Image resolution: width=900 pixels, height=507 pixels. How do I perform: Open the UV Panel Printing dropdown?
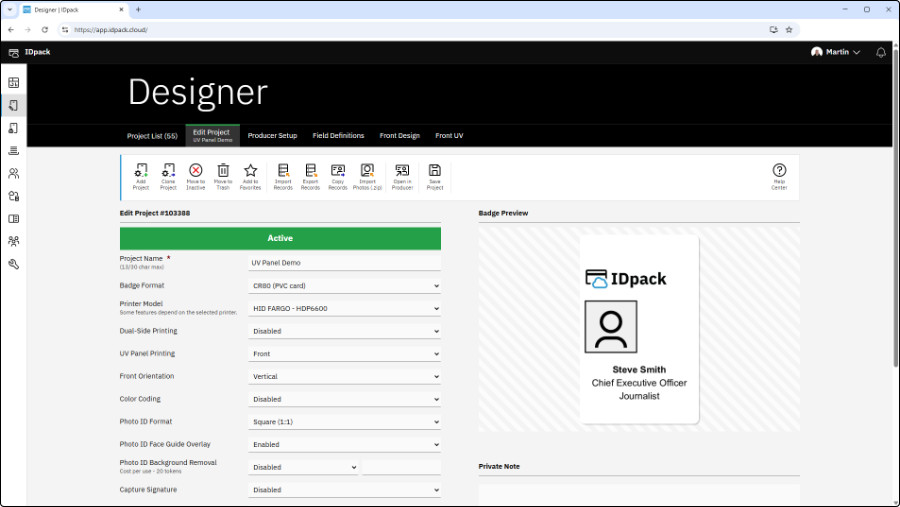[344, 354]
